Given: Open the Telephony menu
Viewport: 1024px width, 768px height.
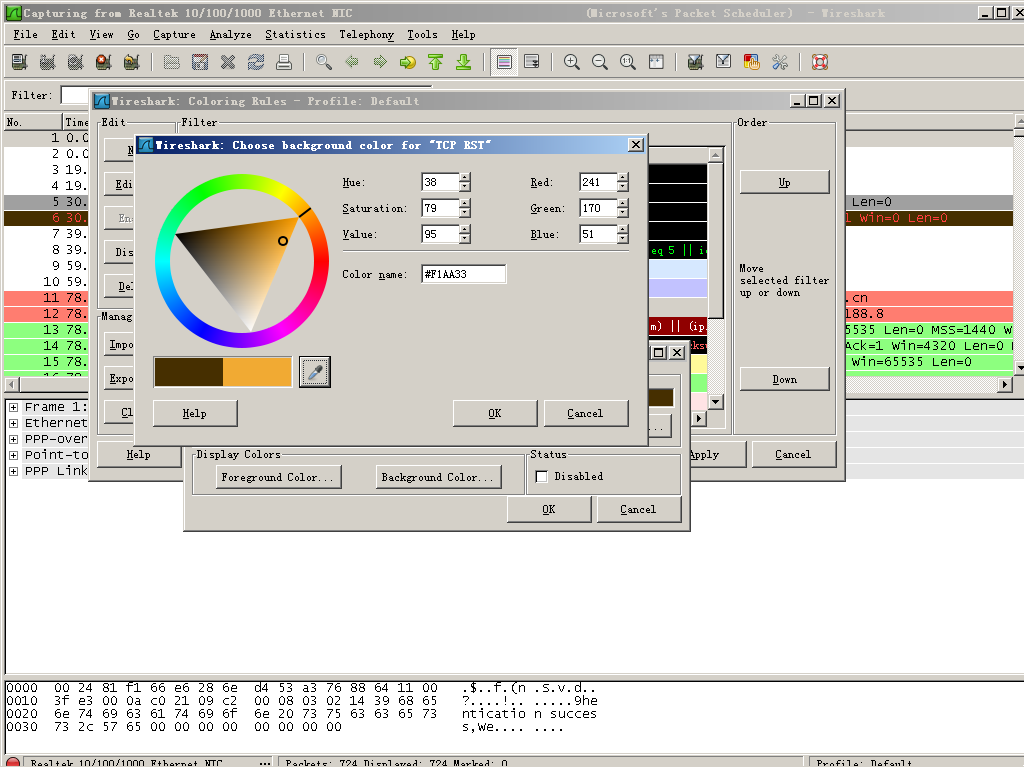Looking at the screenshot, I should 366,35.
